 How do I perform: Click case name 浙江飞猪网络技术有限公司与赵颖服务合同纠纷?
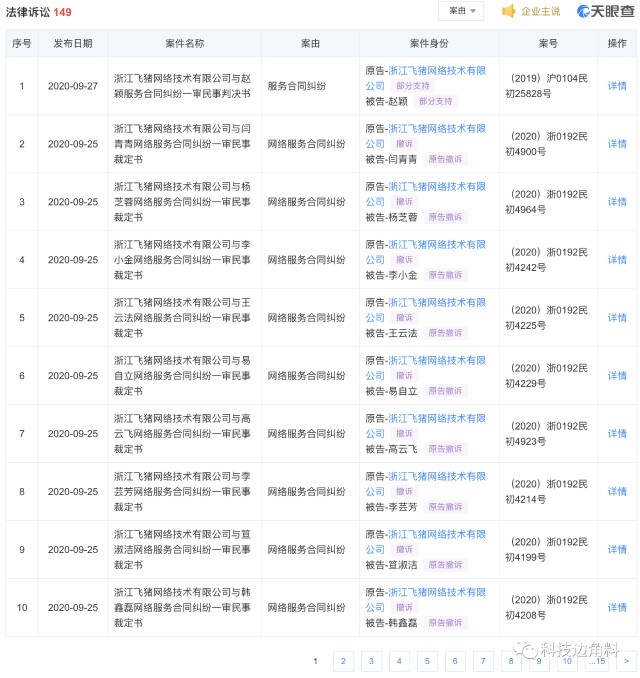pyautogui.click(x=182, y=86)
